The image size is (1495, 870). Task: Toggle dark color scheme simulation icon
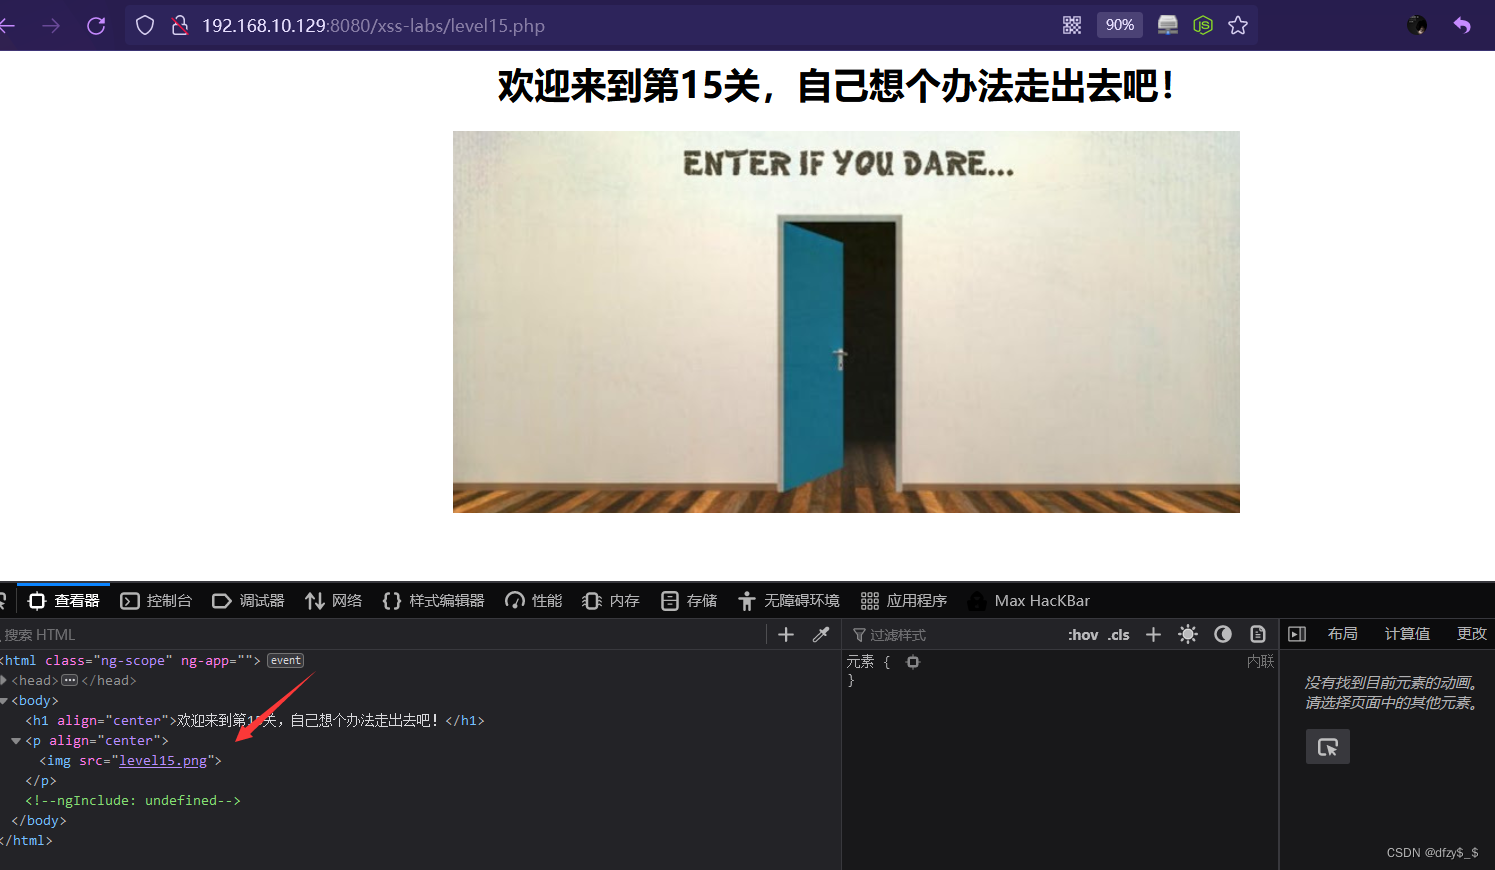pyautogui.click(x=1222, y=634)
